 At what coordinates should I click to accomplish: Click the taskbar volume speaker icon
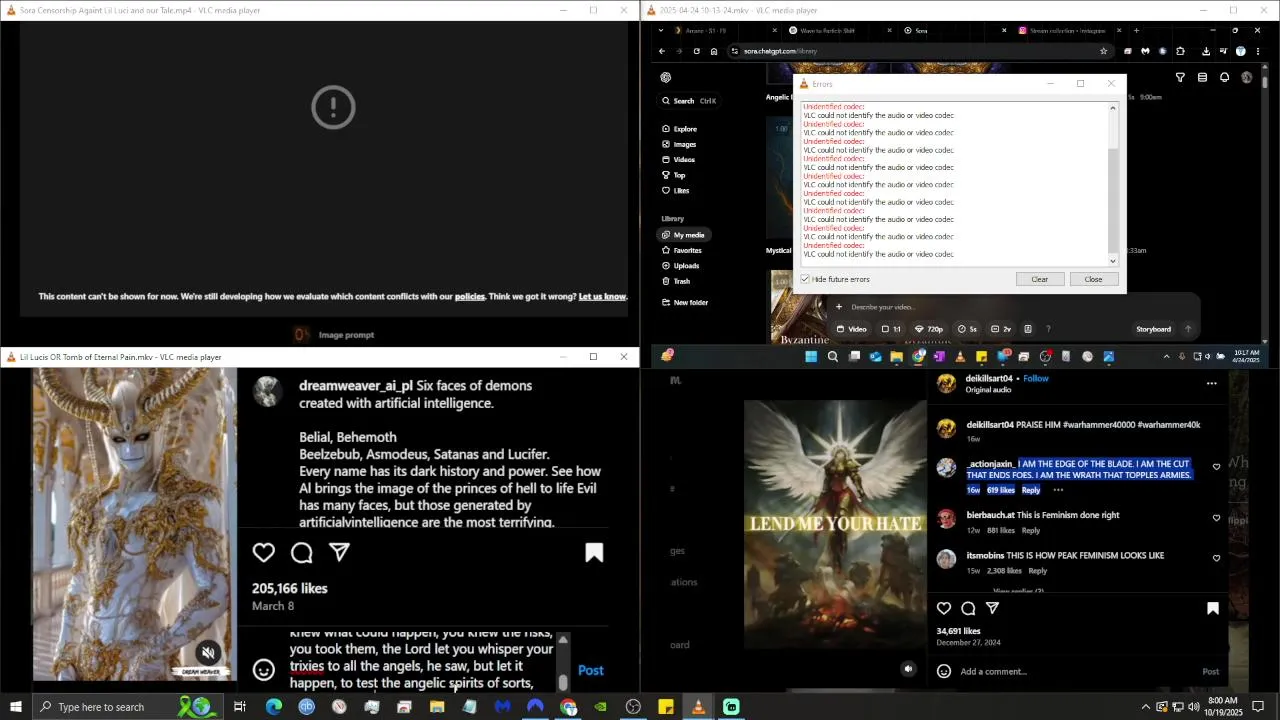click(x=1193, y=707)
